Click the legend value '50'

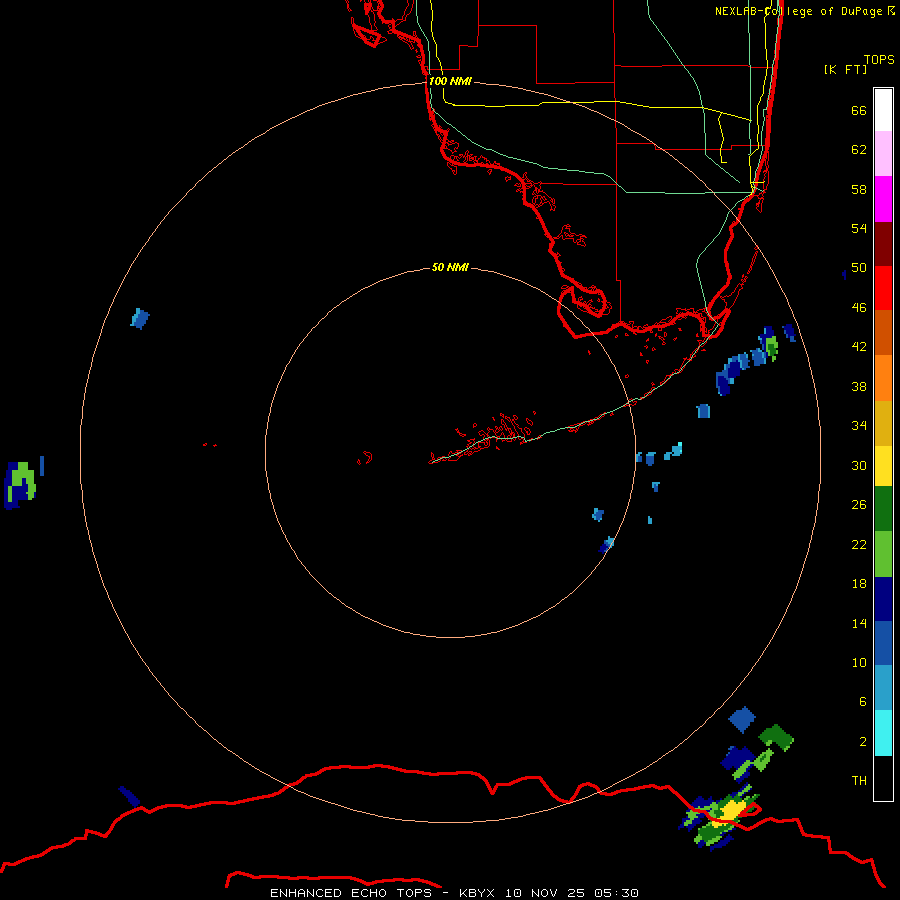point(859,267)
